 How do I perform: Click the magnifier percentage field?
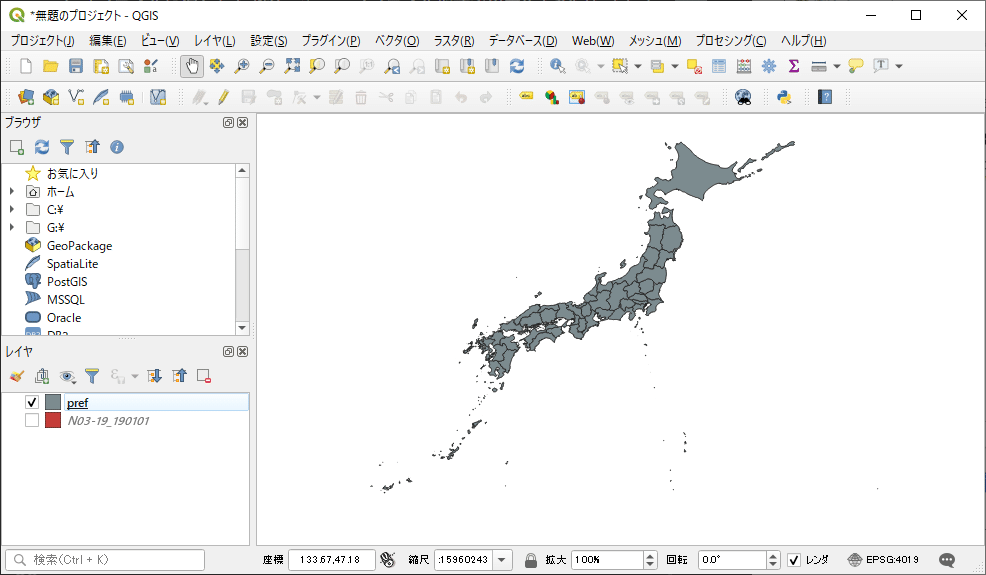click(607, 560)
